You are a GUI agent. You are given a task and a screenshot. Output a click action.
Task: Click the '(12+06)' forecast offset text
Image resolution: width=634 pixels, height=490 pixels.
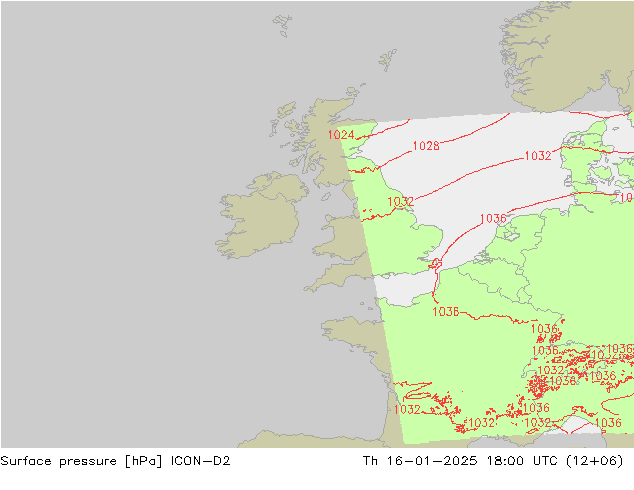pyautogui.click(x=595, y=461)
